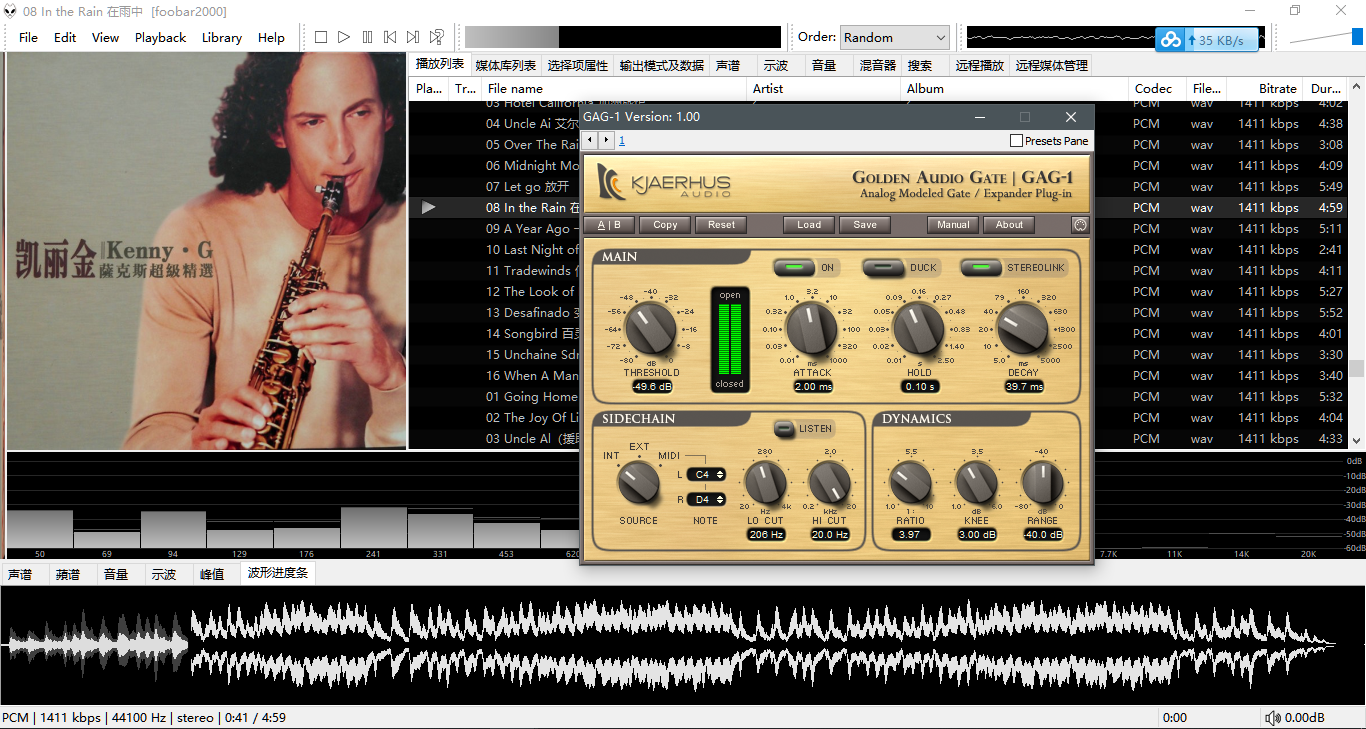Click the random playback icon
This screenshot has height=729, width=1366.
click(437, 37)
